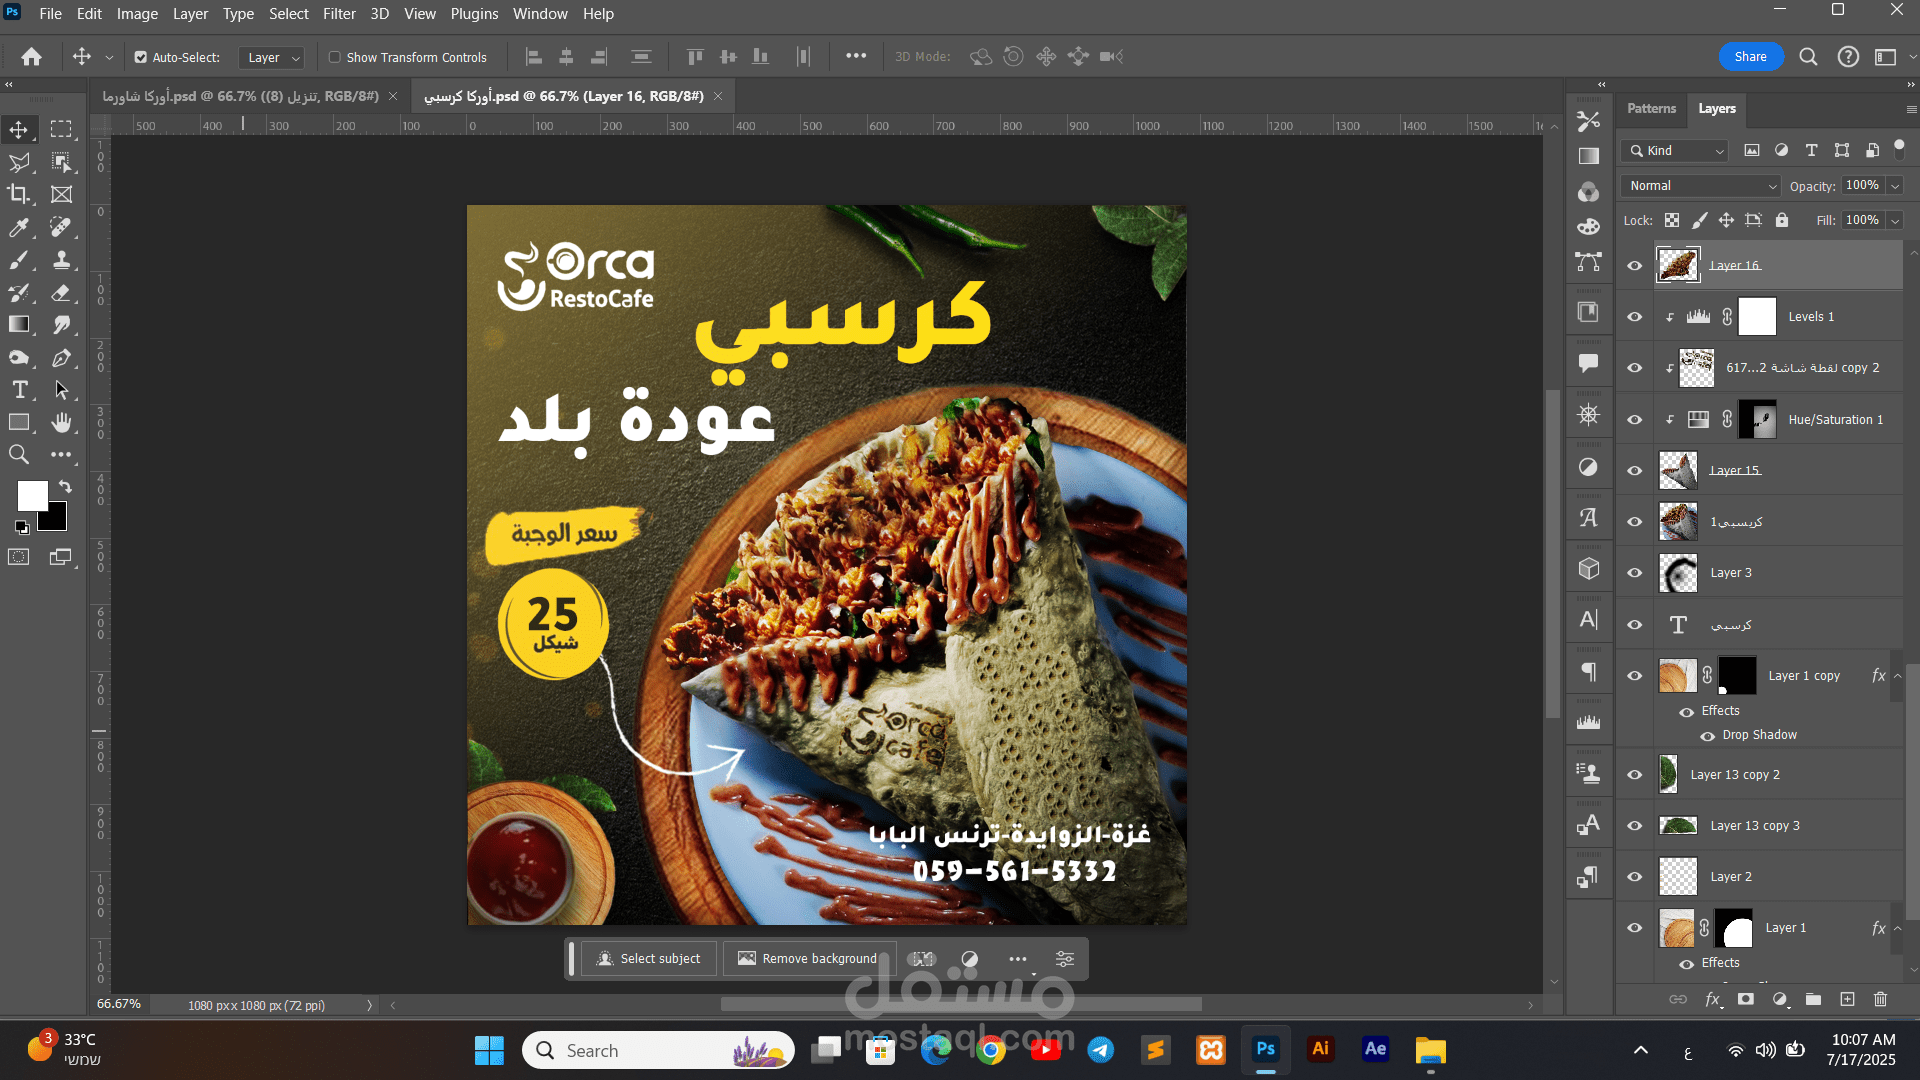Switch to the Patterns tab

tap(1651, 108)
